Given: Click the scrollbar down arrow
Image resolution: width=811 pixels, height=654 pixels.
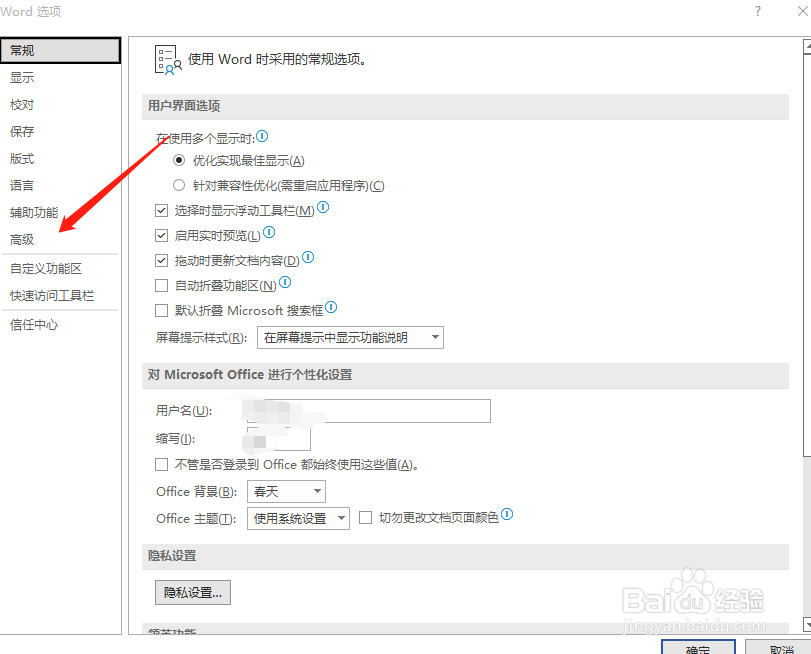Looking at the screenshot, I should pyautogui.click(x=807, y=625).
